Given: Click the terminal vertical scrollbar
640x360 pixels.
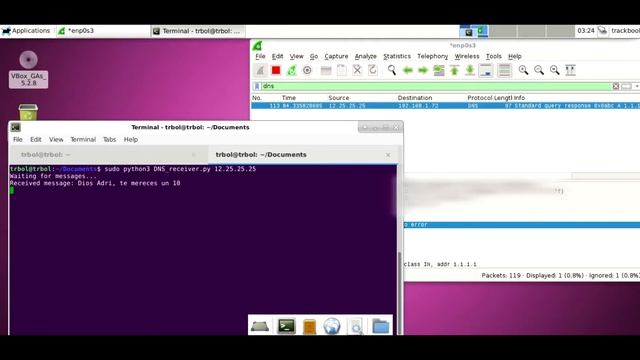Looking at the screenshot, I should (399, 294).
